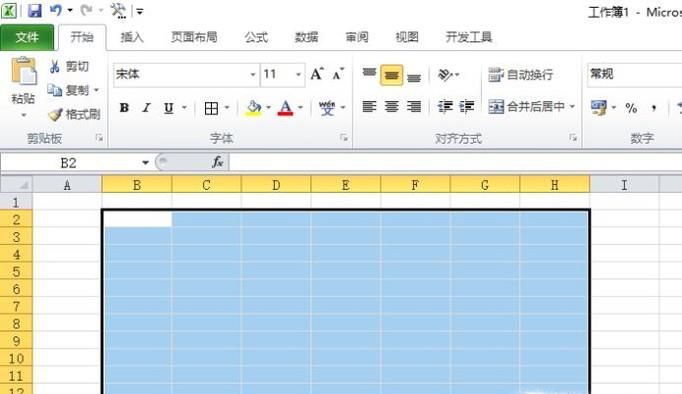Toggle Bold formatting

124,107
